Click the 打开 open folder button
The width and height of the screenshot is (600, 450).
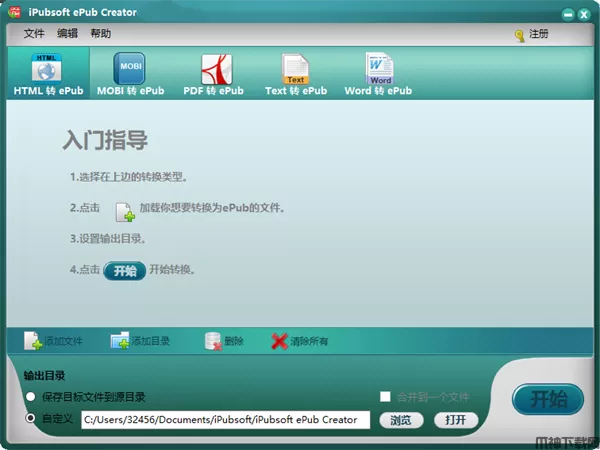coord(456,420)
